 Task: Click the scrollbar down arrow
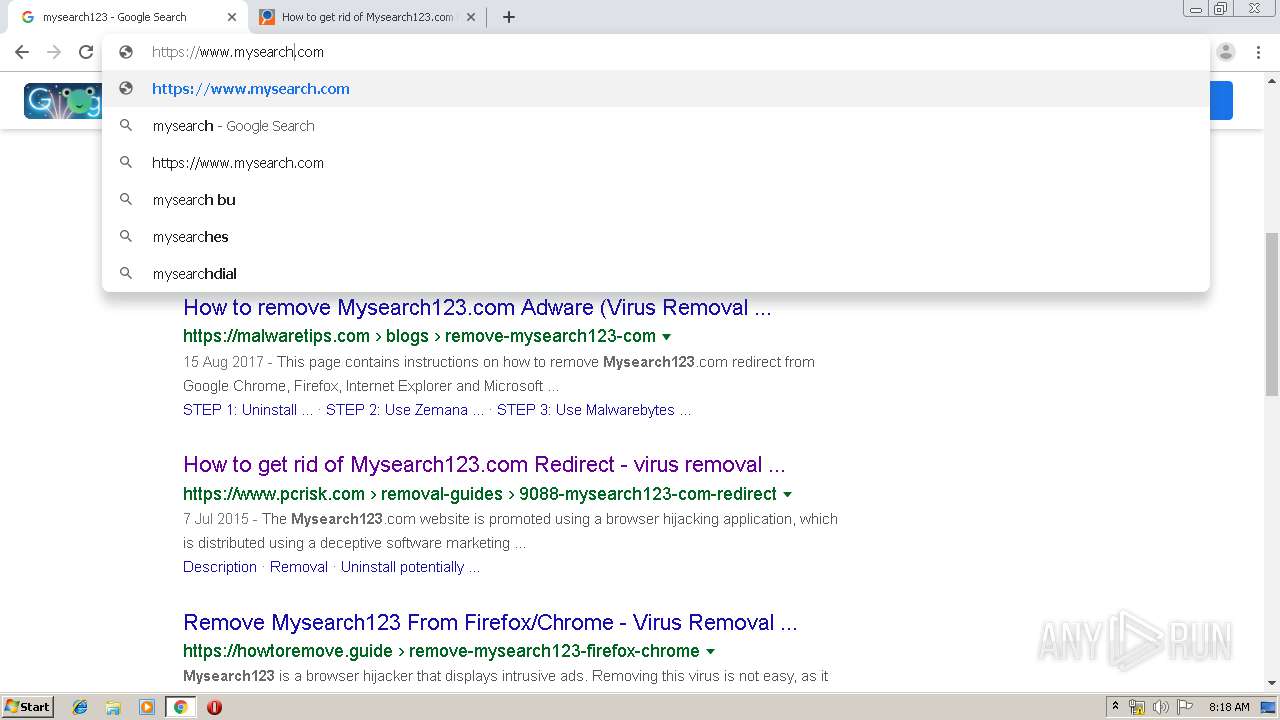coord(1272,684)
